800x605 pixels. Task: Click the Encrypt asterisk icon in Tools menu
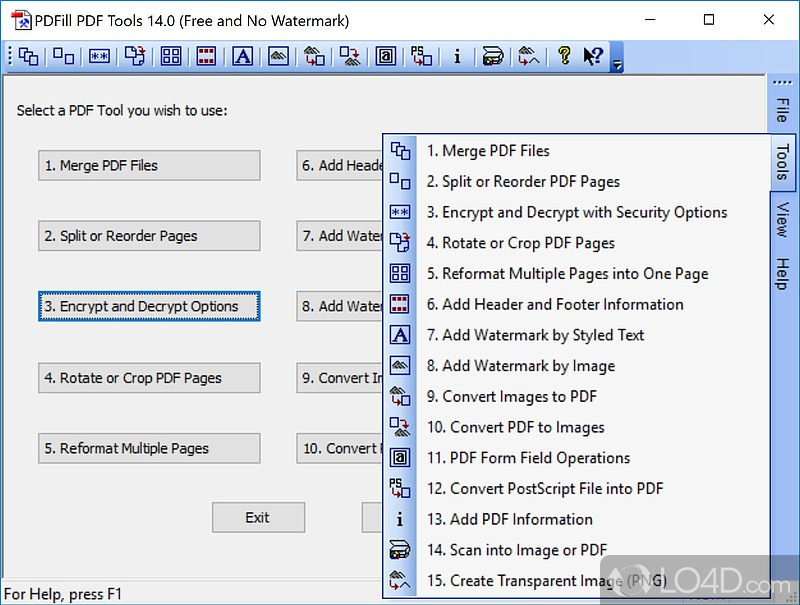[400, 212]
